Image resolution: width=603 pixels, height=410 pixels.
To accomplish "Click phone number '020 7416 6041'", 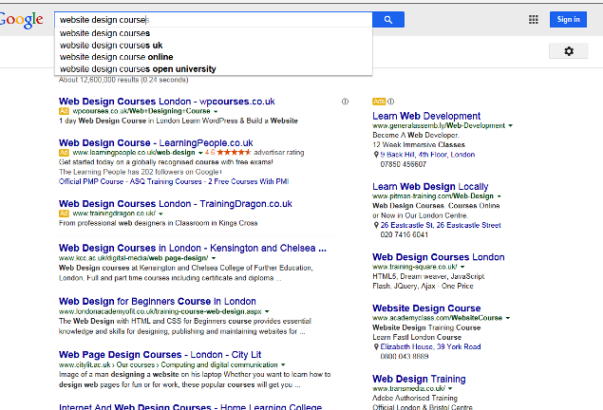I will click(404, 235).
